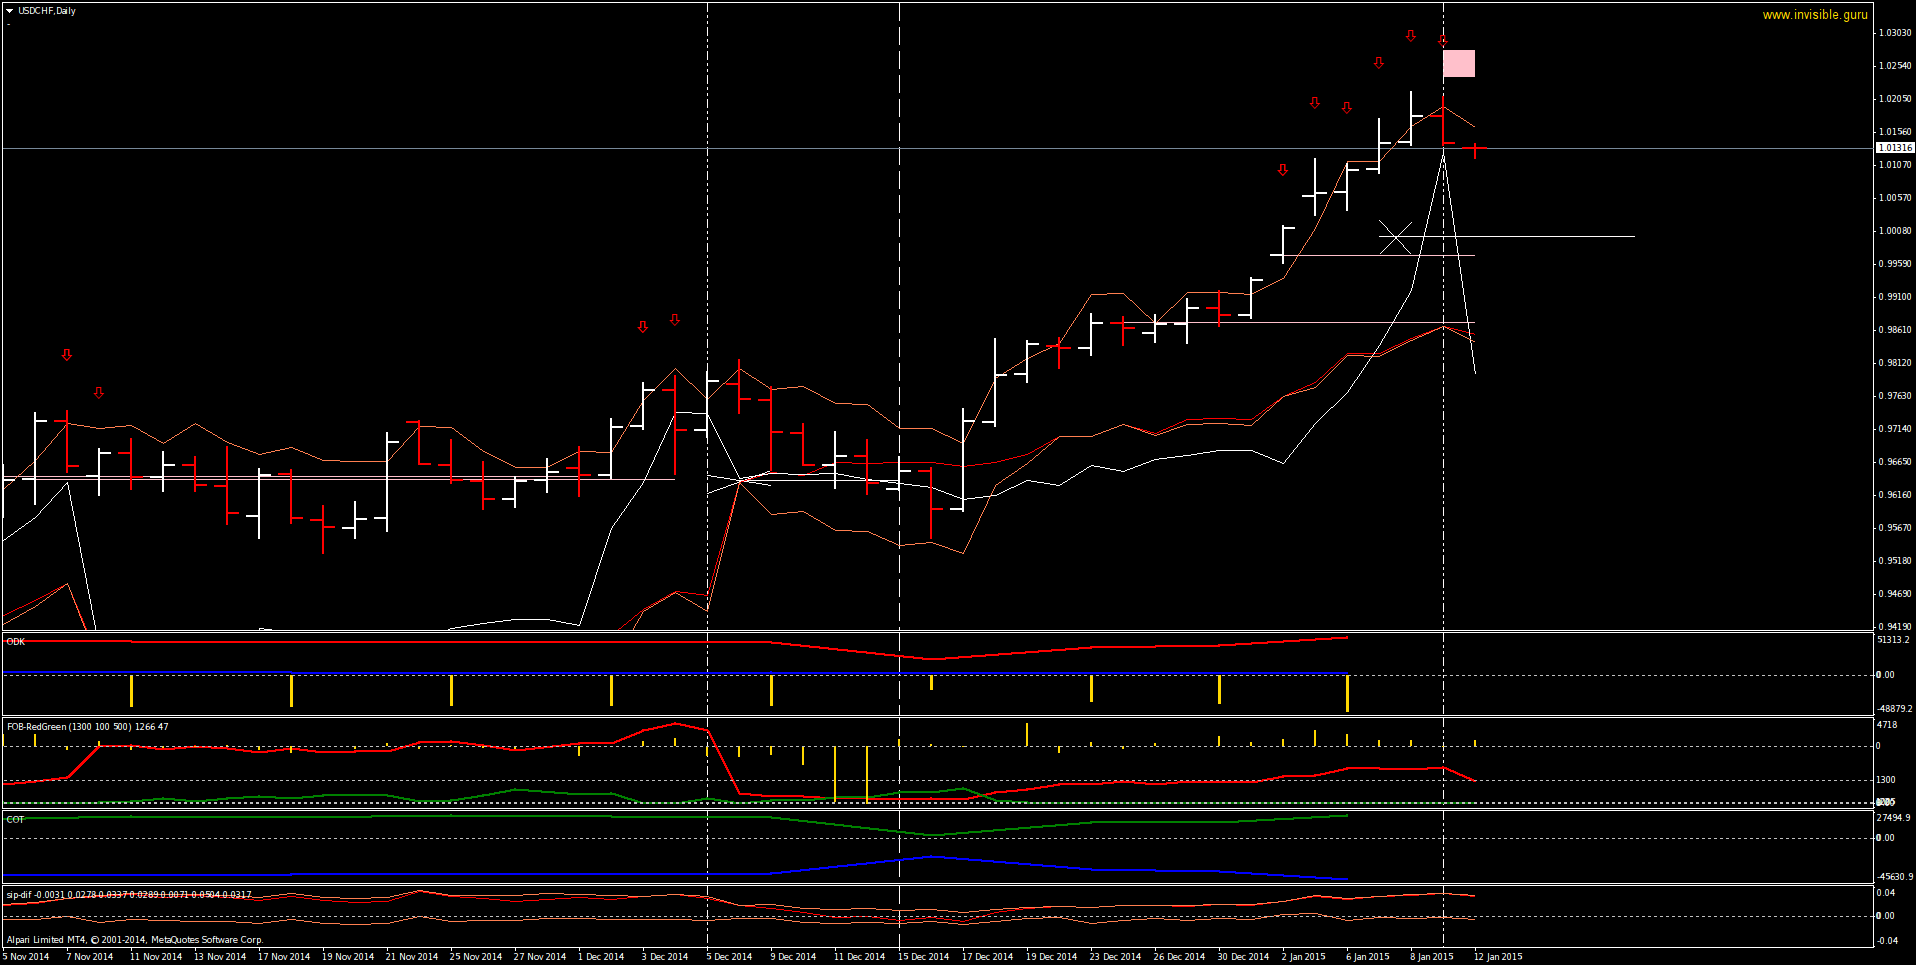Click the 12 Jan 2015 date label
This screenshot has width=1916, height=965.
point(1498,957)
